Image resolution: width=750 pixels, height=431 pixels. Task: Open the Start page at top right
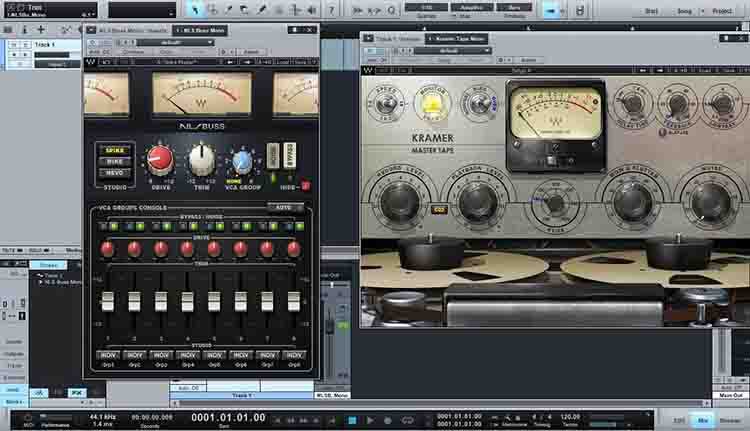[x=651, y=11]
